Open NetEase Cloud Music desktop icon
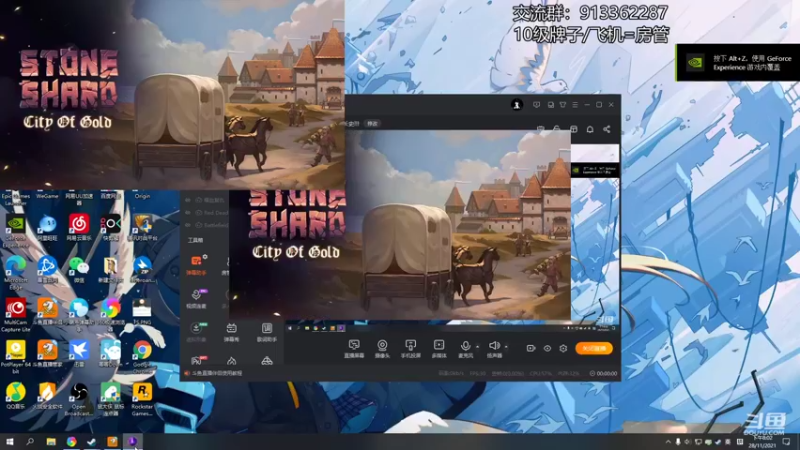Screen dimensions: 800x450 click(x=79, y=227)
